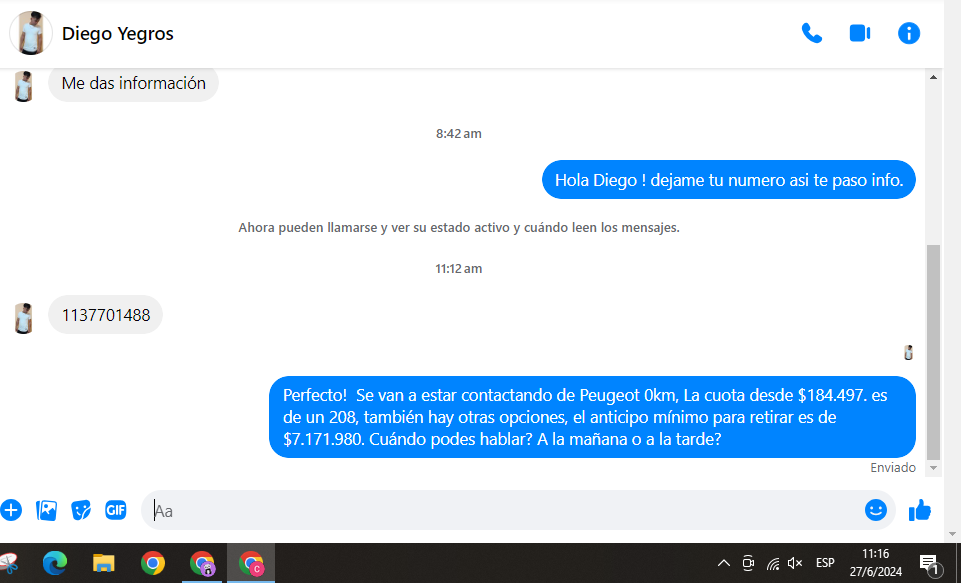Viewport: 961px width, 583px height.
Task: Click the page scrollbar down arrow
Action: pyautogui.click(x=952, y=534)
